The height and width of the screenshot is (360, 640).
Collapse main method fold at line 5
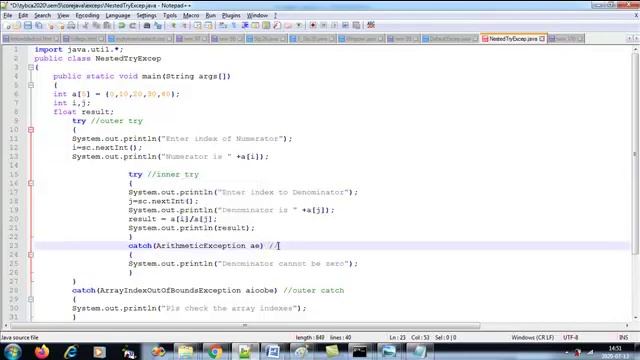point(31,85)
